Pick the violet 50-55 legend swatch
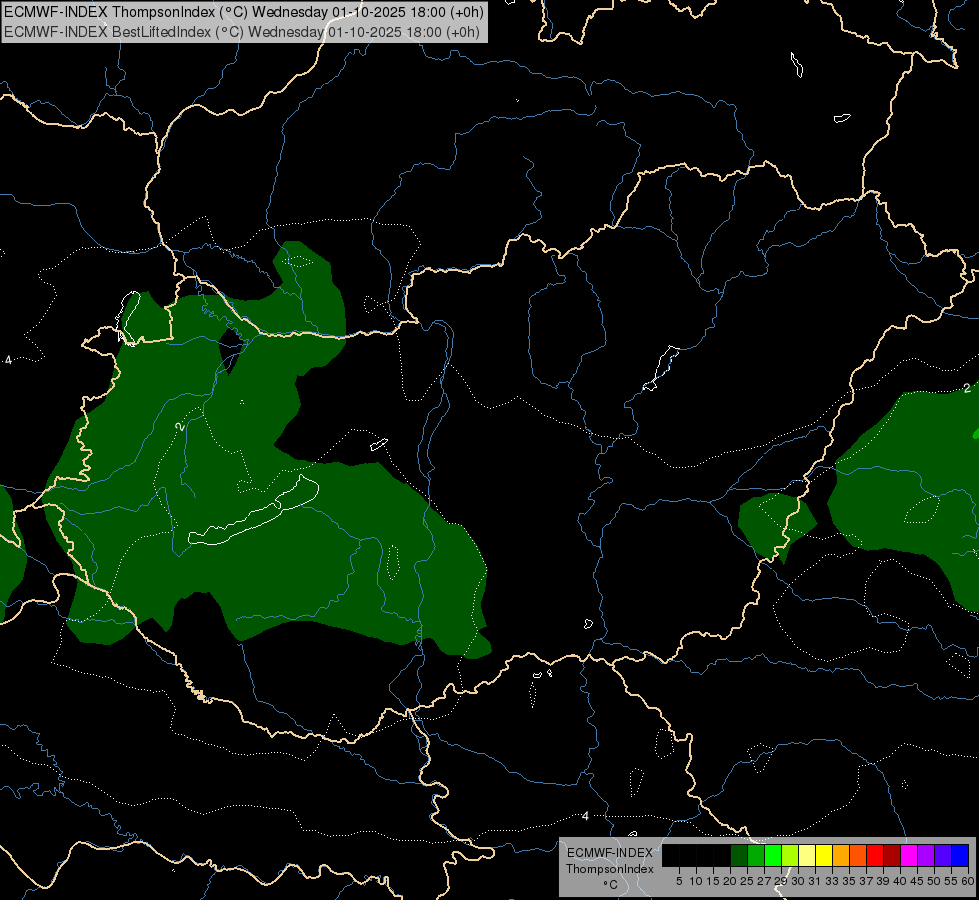Screen dimensions: 979x900 pos(943,855)
